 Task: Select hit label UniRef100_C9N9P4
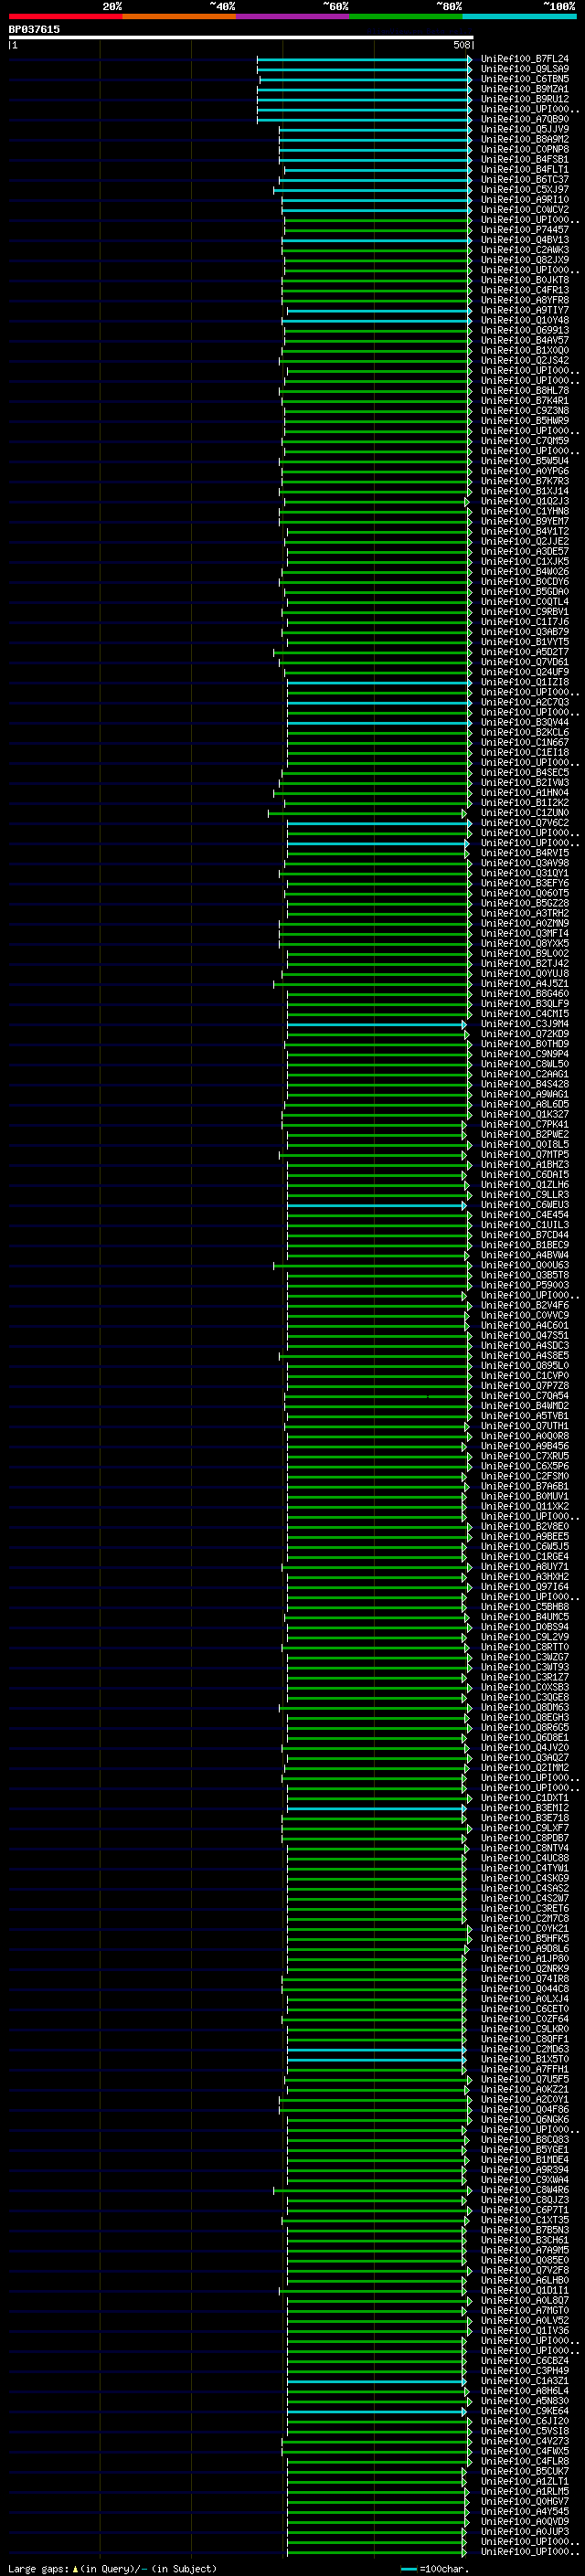pos(525,1054)
